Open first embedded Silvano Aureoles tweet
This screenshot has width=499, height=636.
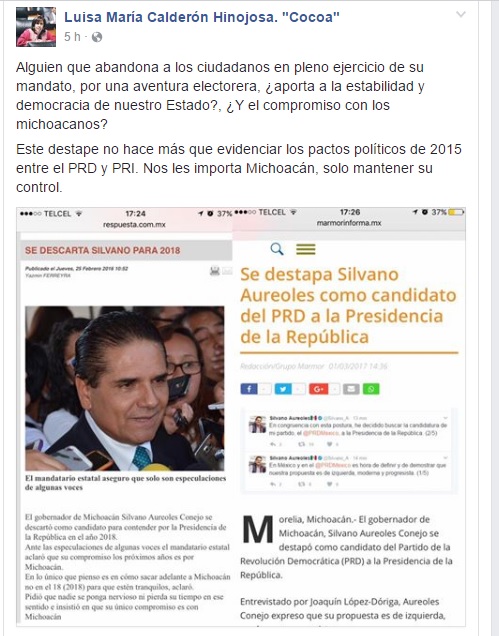click(348, 431)
